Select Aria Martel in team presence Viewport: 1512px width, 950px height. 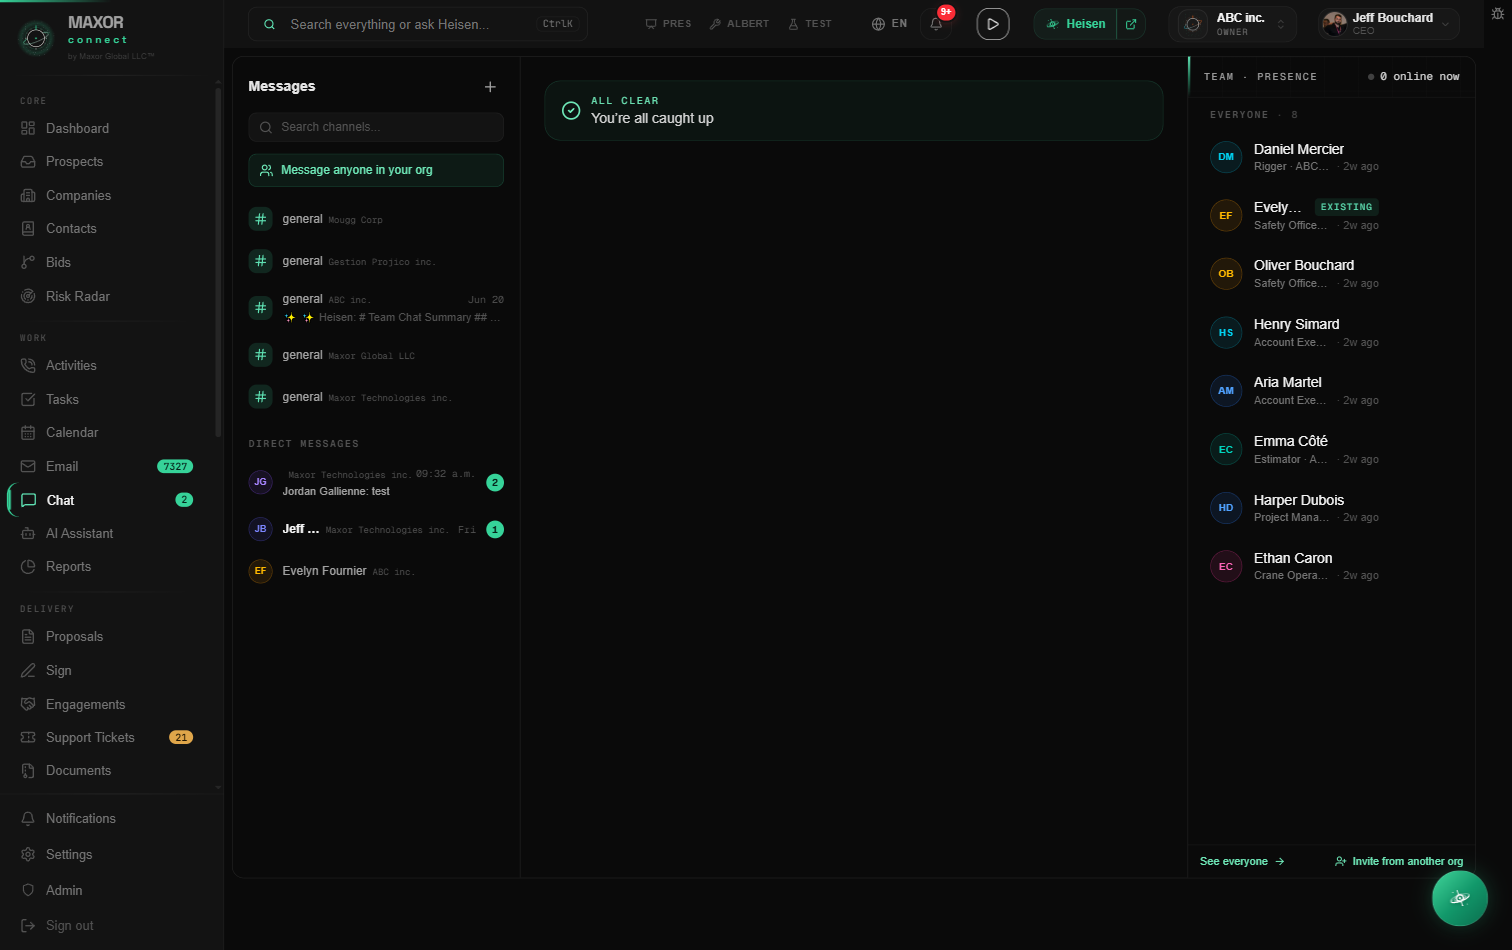pyautogui.click(x=1331, y=391)
